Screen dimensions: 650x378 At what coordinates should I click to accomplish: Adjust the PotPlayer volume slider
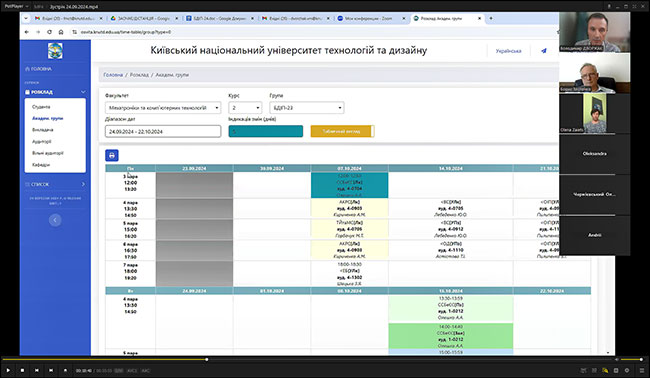pyautogui.click(x=632, y=359)
